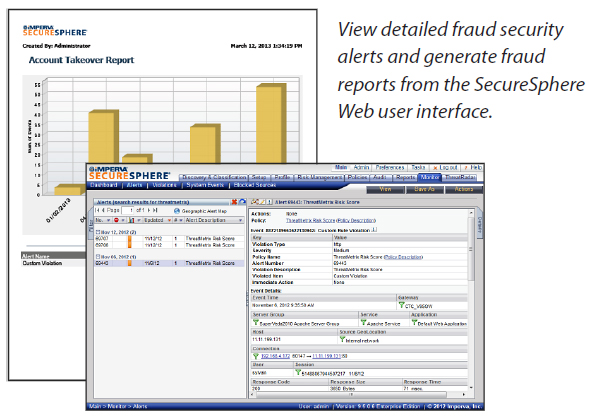Go to first page of alerts list
589x418 pixels.
point(97,210)
